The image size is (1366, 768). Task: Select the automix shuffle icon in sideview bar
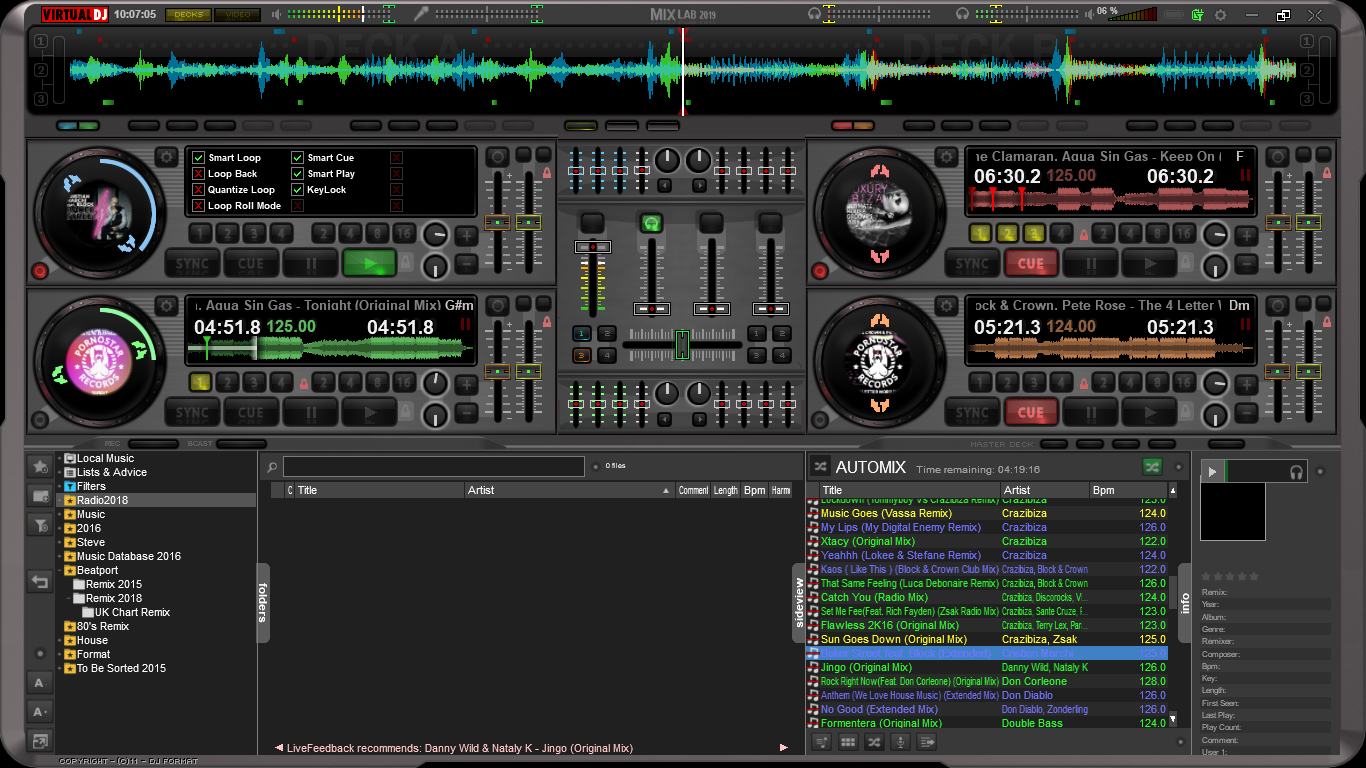(x=874, y=742)
